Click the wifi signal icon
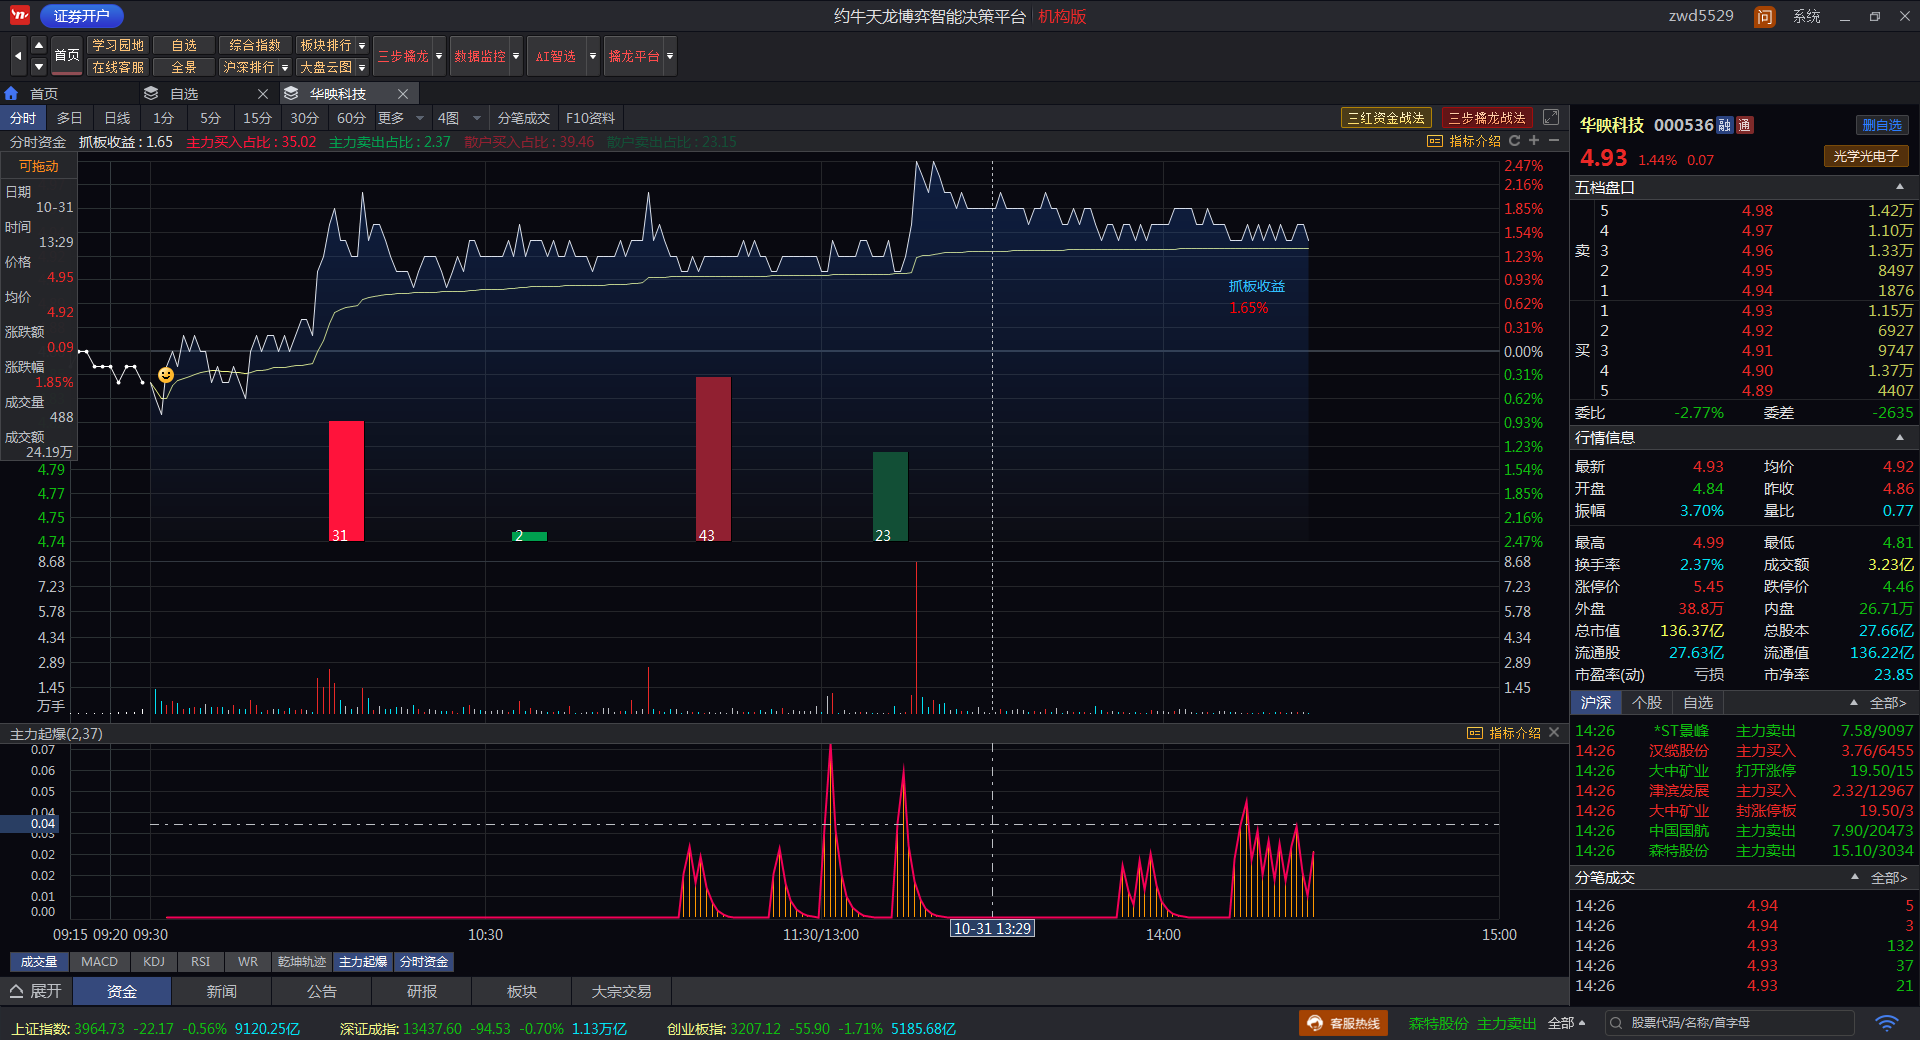Image resolution: width=1920 pixels, height=1040 pixels. [1887, 1023]
